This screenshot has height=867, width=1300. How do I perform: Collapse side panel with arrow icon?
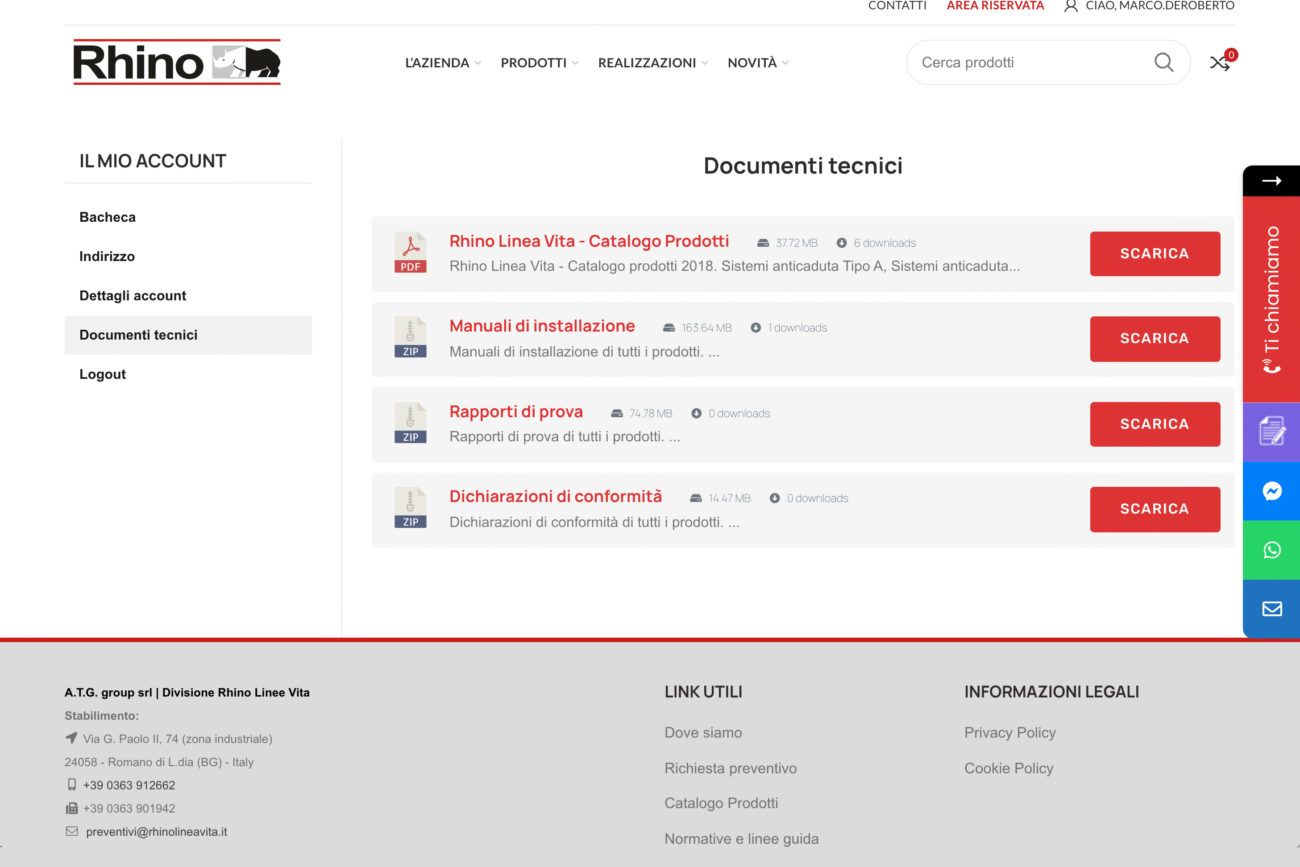(x=1271, y=181)
